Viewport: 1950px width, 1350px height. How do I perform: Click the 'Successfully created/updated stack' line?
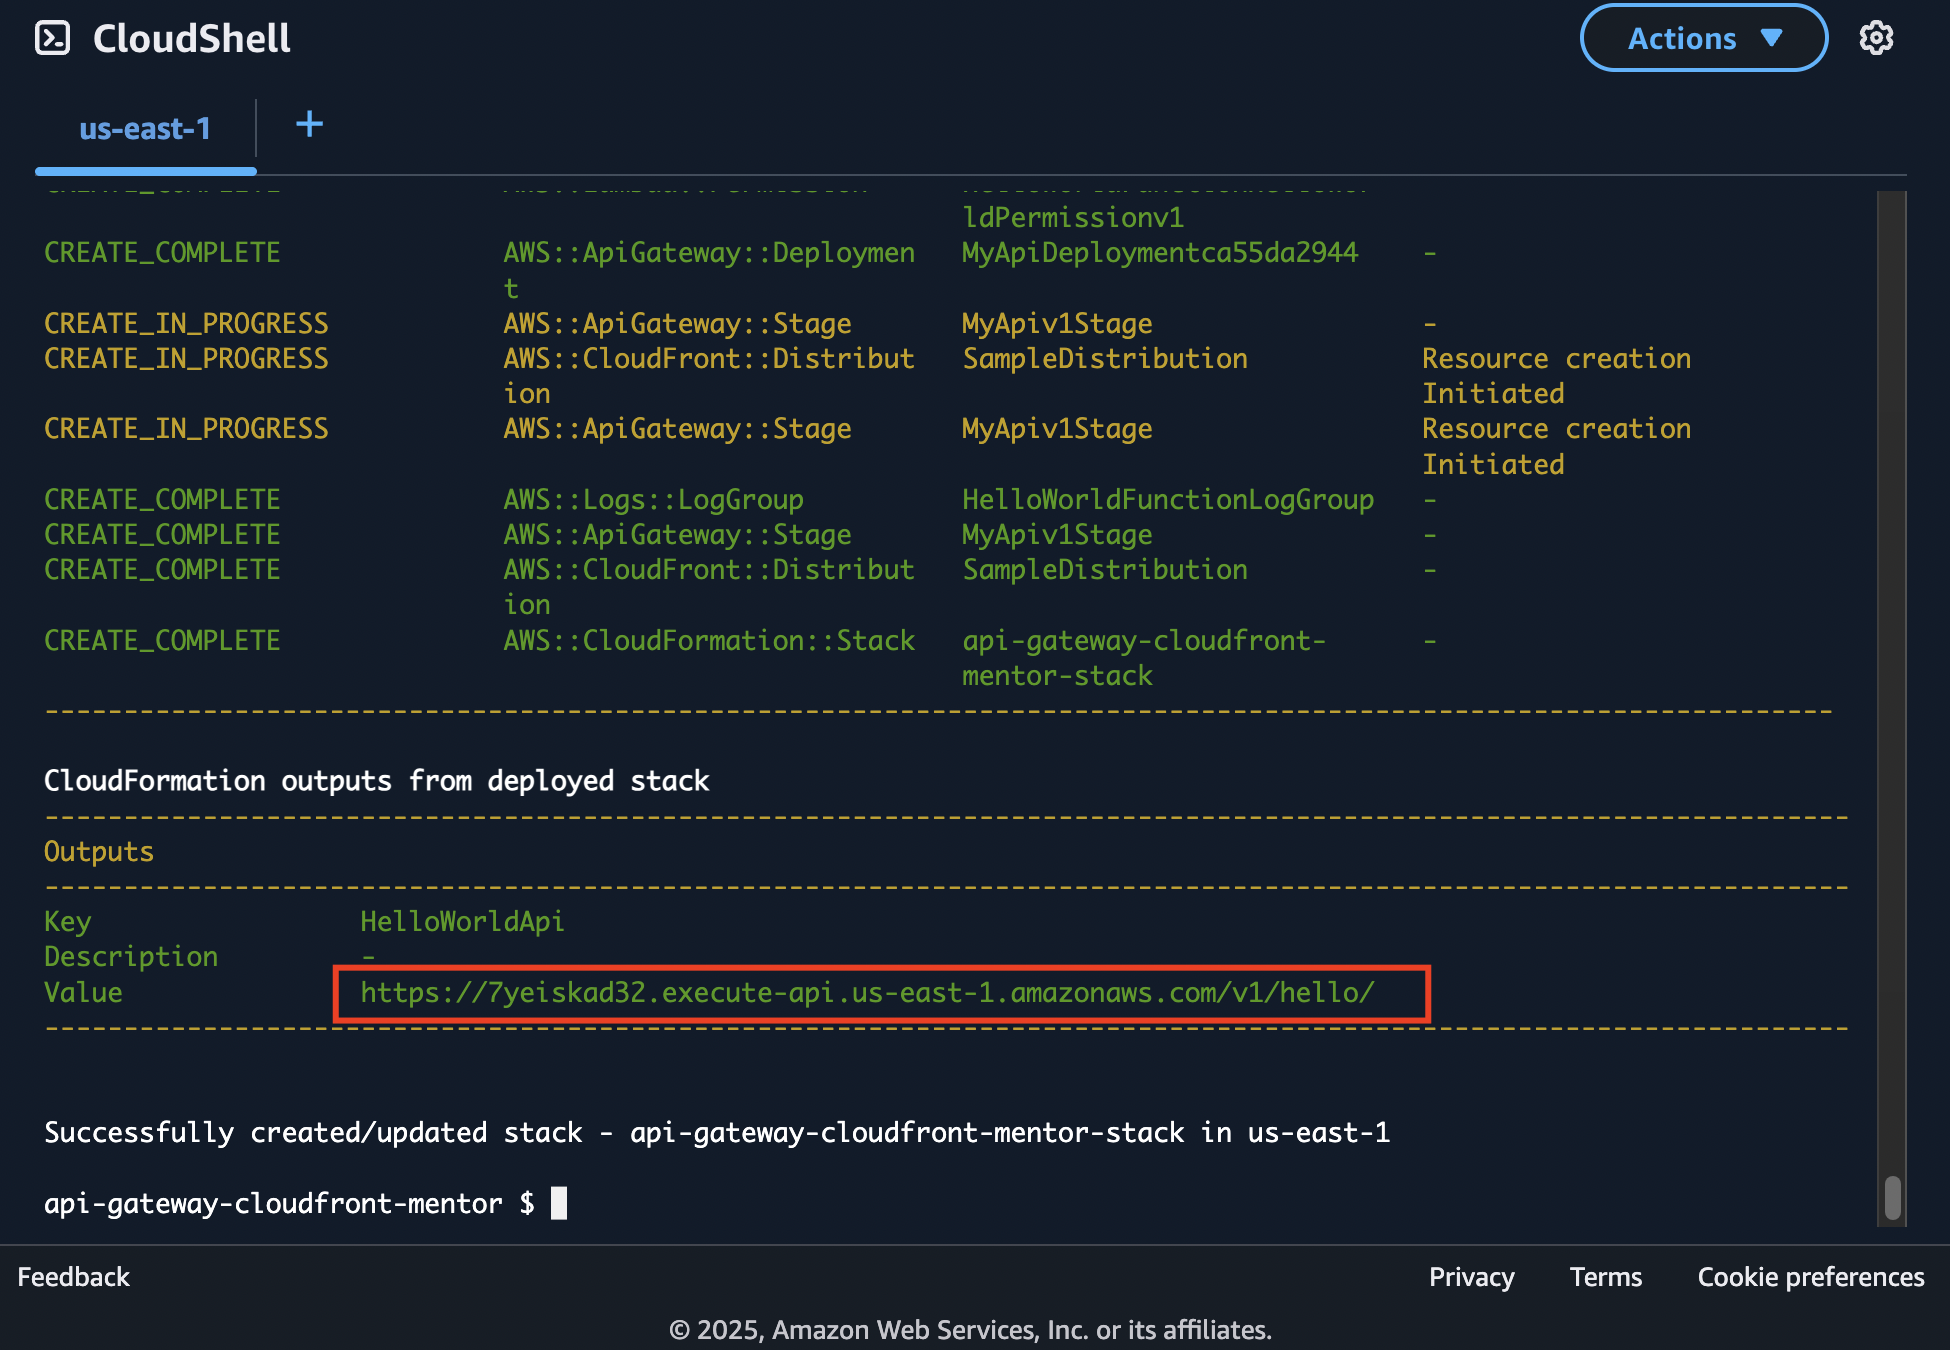click(716, 1132)
